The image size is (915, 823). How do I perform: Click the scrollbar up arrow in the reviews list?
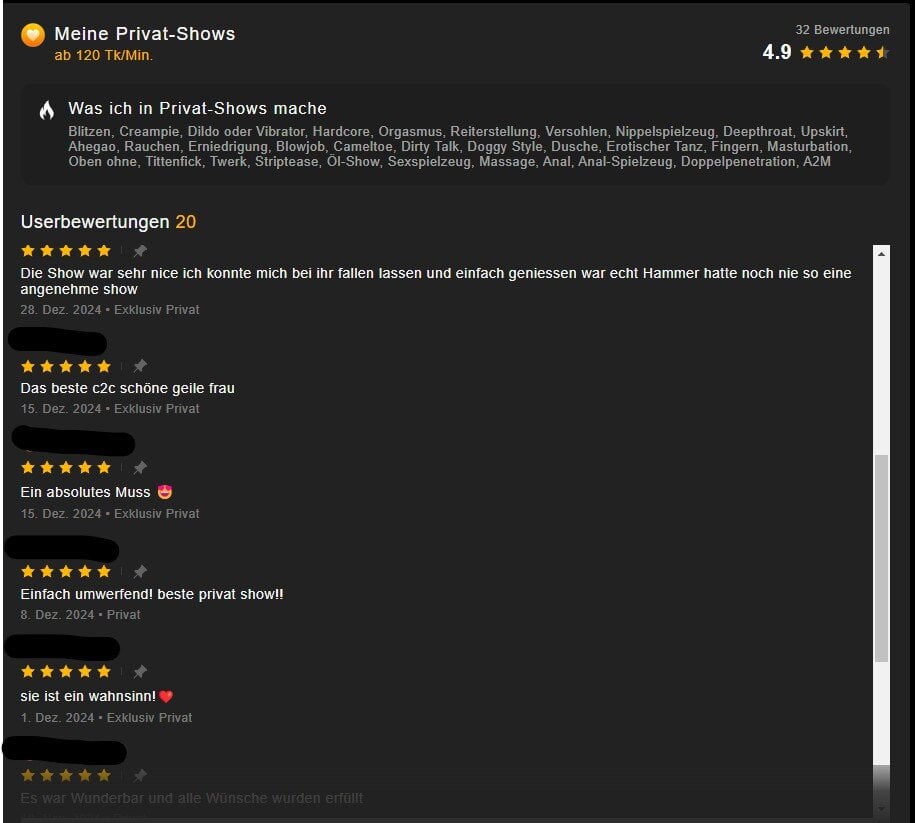(881, 254)
